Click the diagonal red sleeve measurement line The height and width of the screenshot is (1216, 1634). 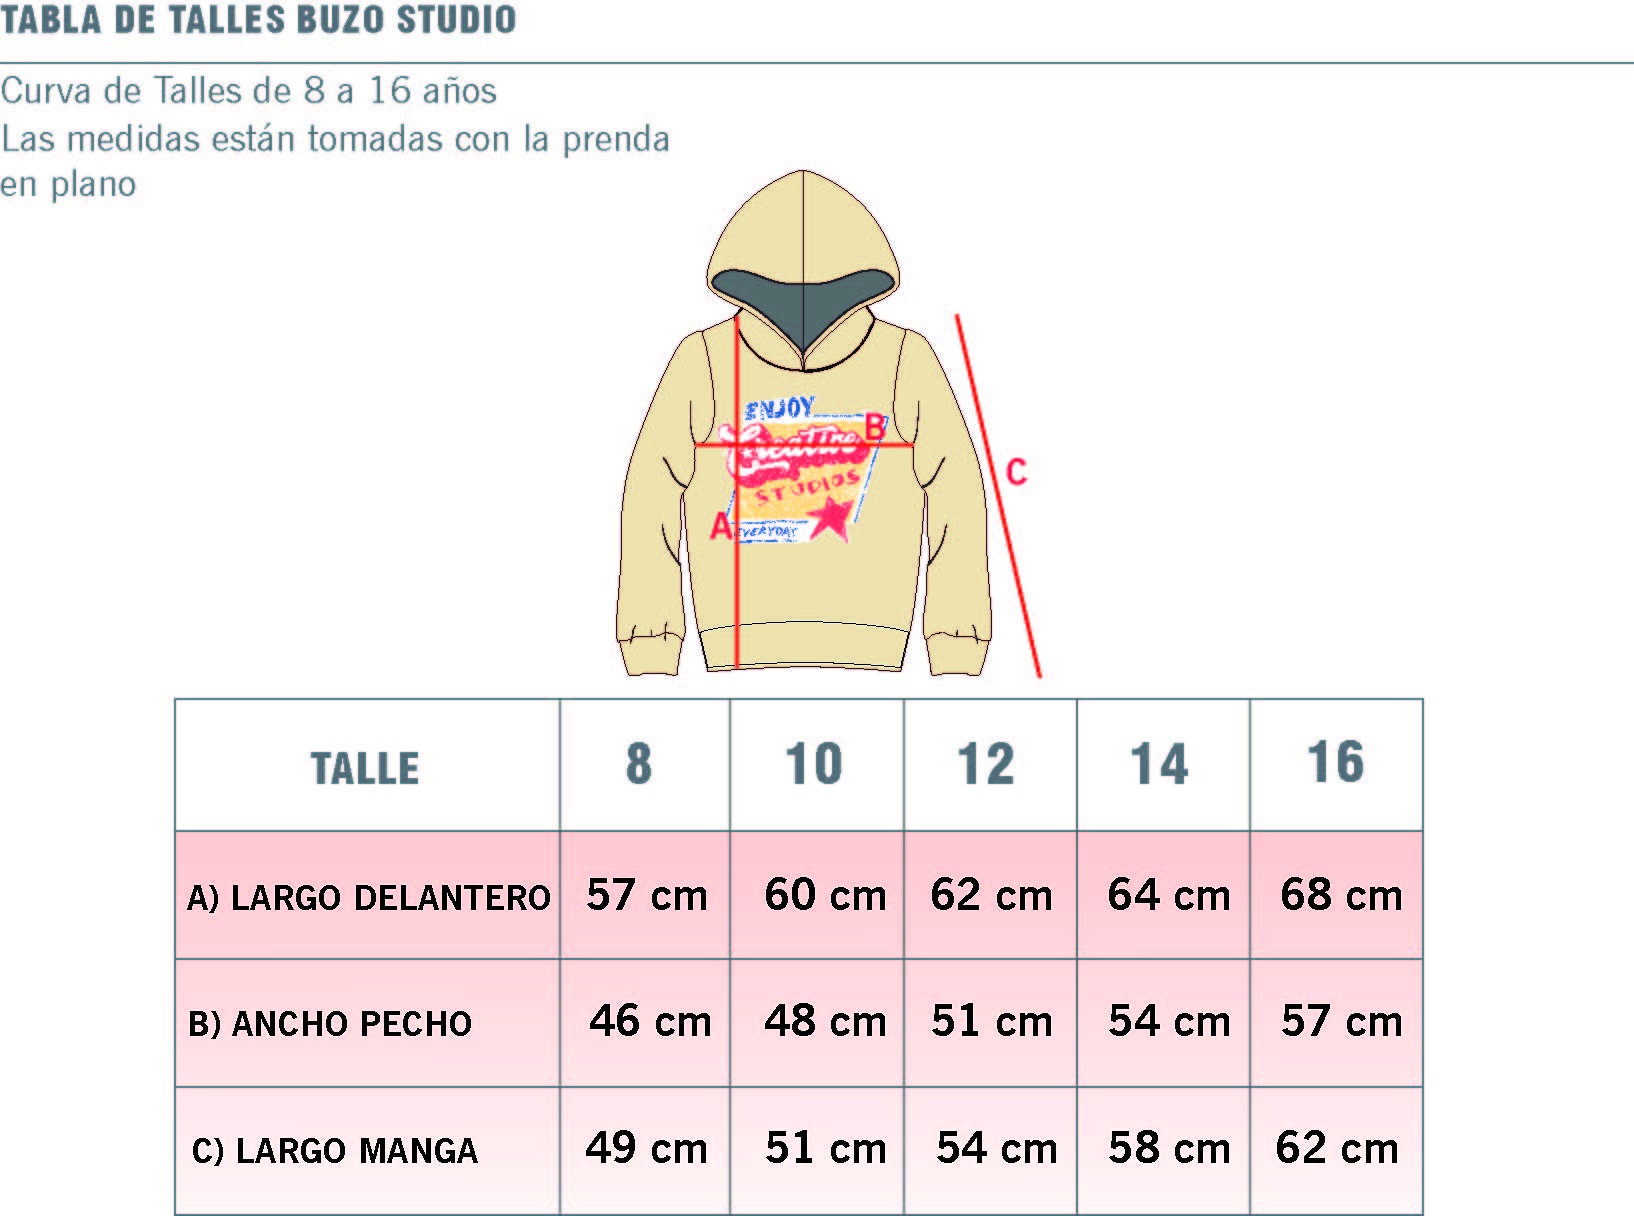tap(998, 496)
